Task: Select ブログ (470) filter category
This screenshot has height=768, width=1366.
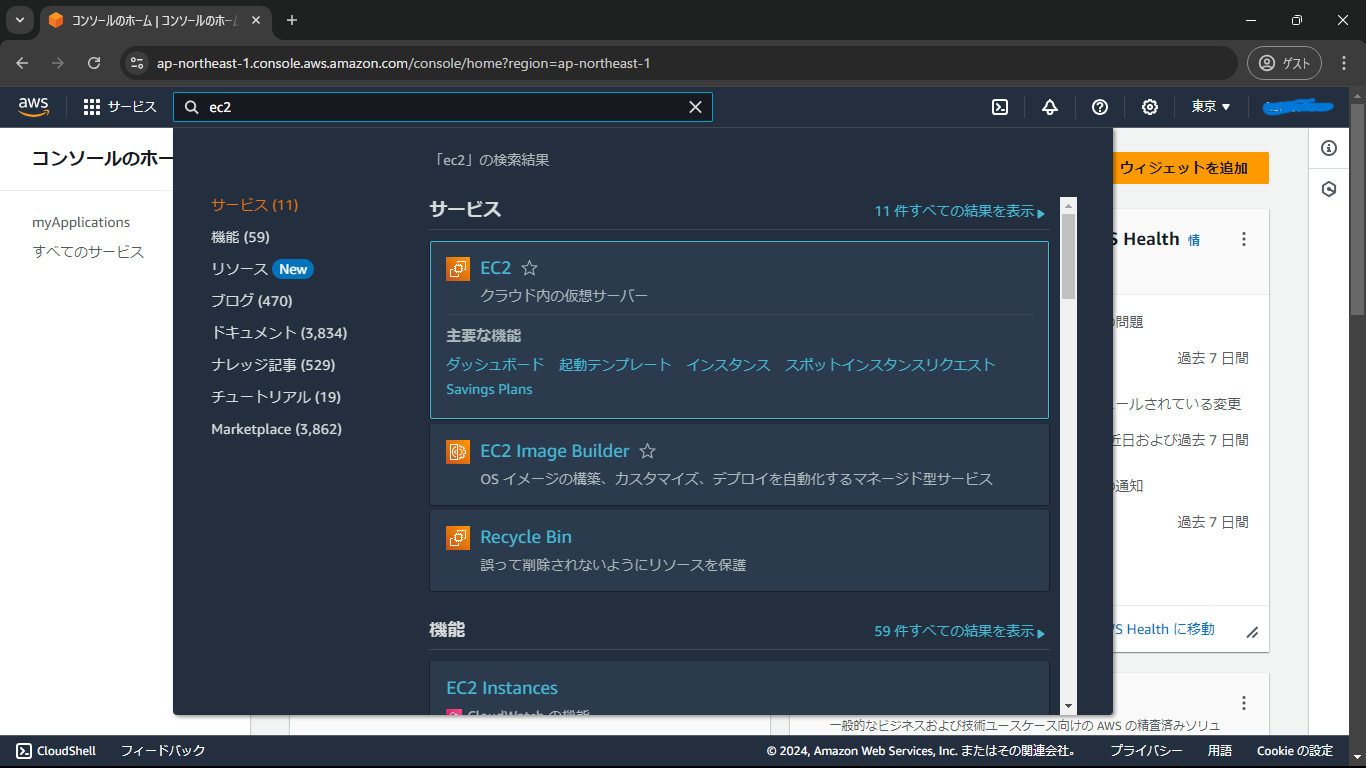Action: (252, 301)
